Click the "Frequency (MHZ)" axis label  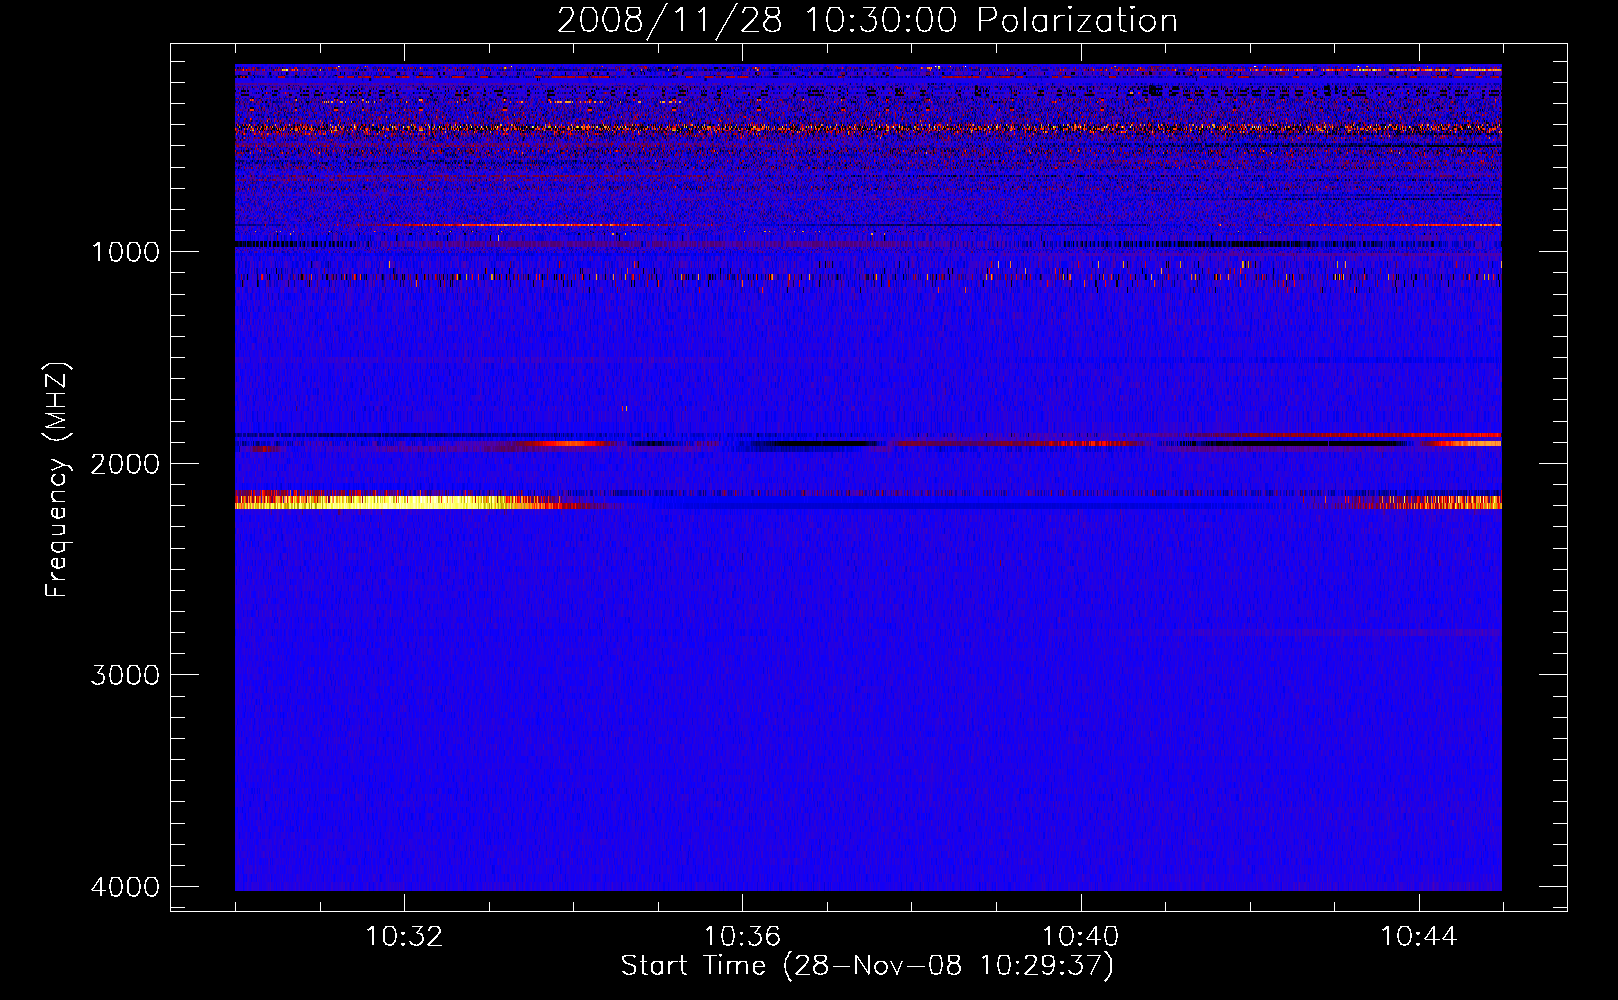click(58, 480)
